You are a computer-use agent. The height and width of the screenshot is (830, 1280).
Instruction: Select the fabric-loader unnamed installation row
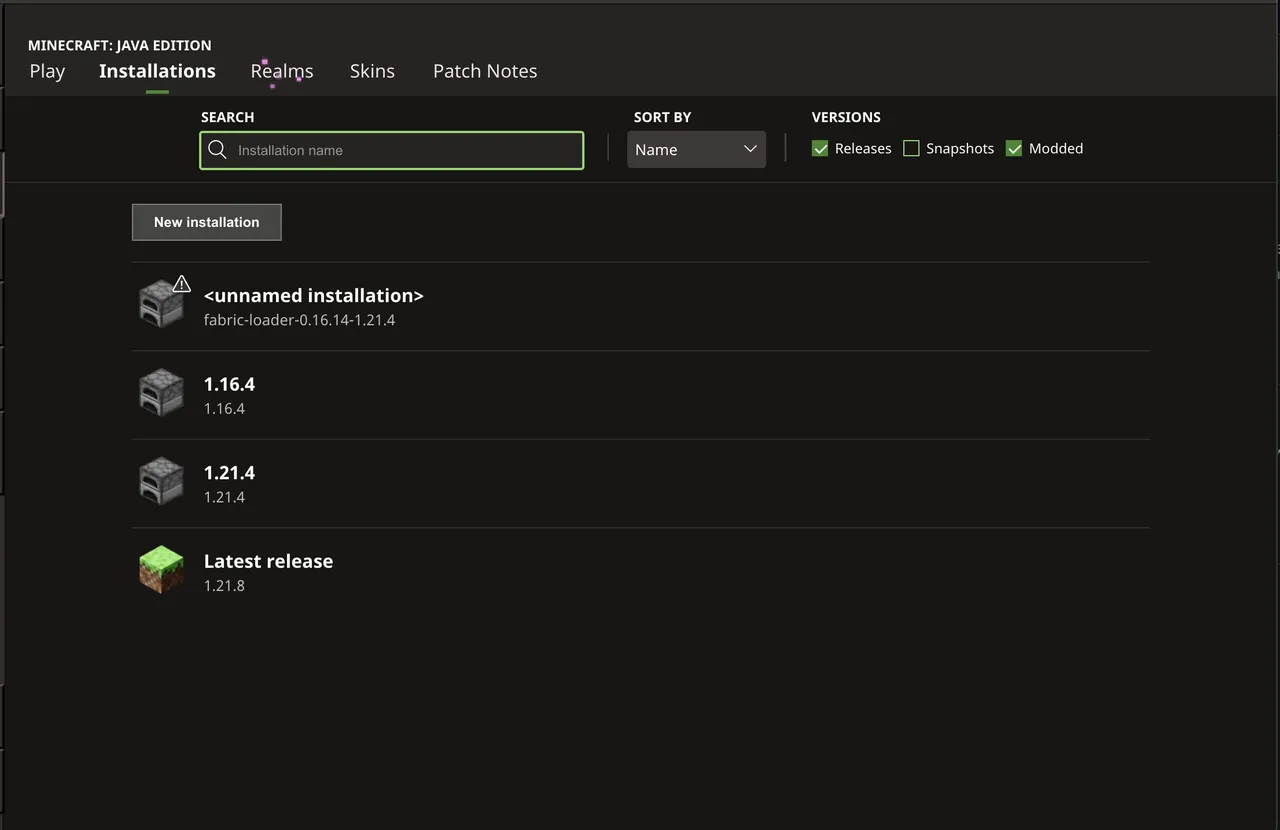pos(641,306)
